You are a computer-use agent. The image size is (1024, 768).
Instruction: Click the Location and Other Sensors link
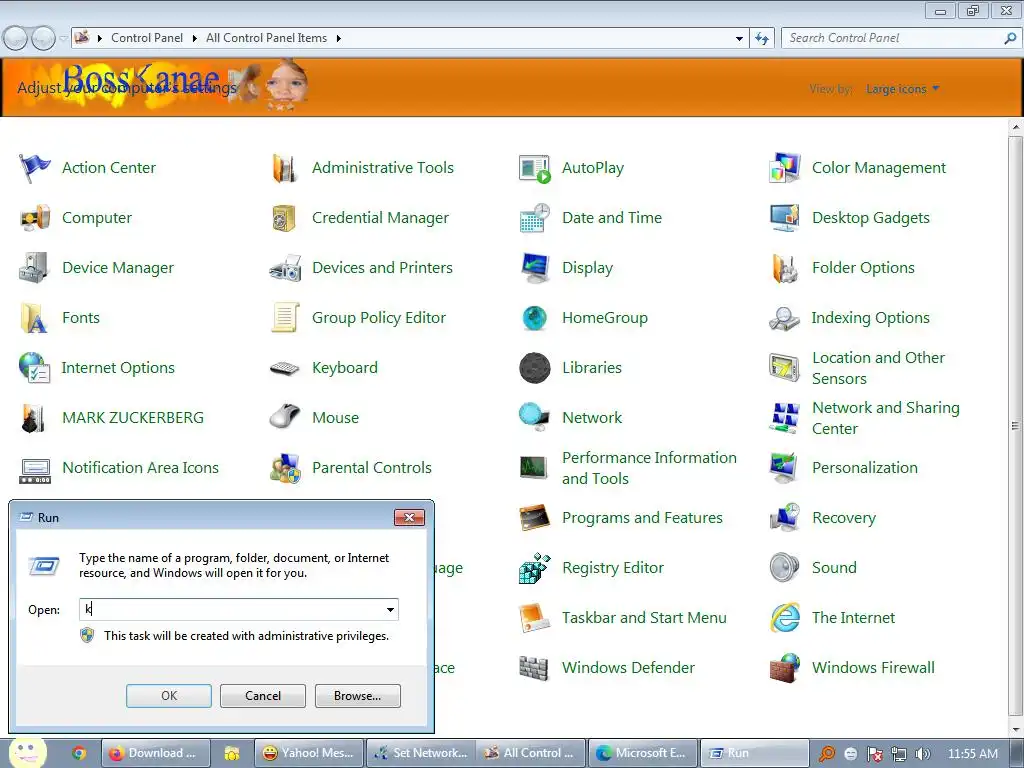pyautogui.click(x=878, y=368)
